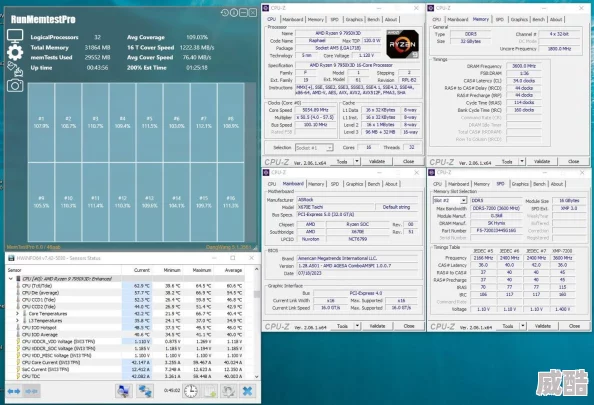Select memory test tile #8

coord(231,122)
